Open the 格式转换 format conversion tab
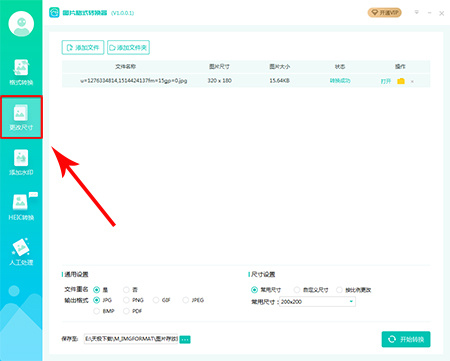Screen dimensions: 450x361 pyautogui.click(x=21, y=72)
